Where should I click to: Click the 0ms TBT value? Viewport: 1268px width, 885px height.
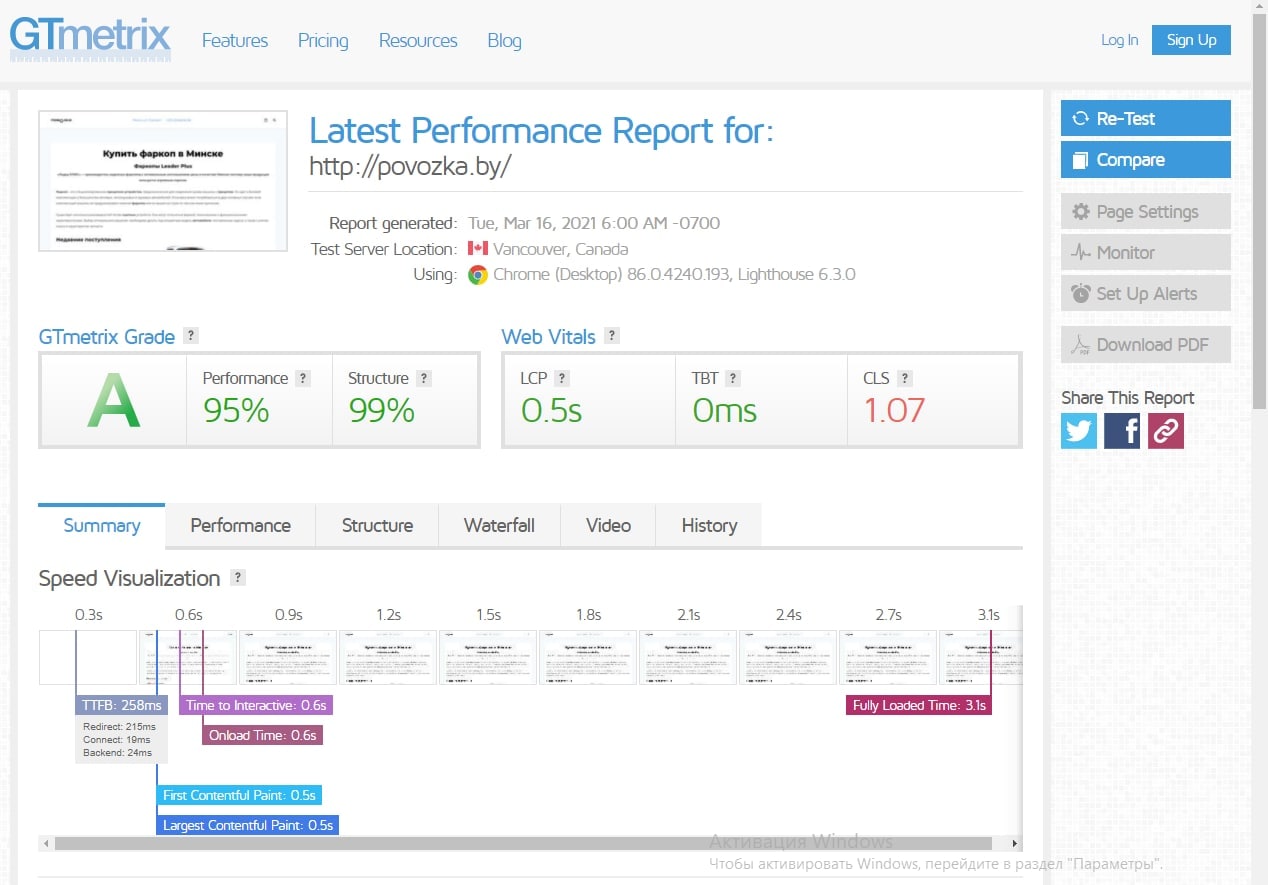click(x=724, y=410)
